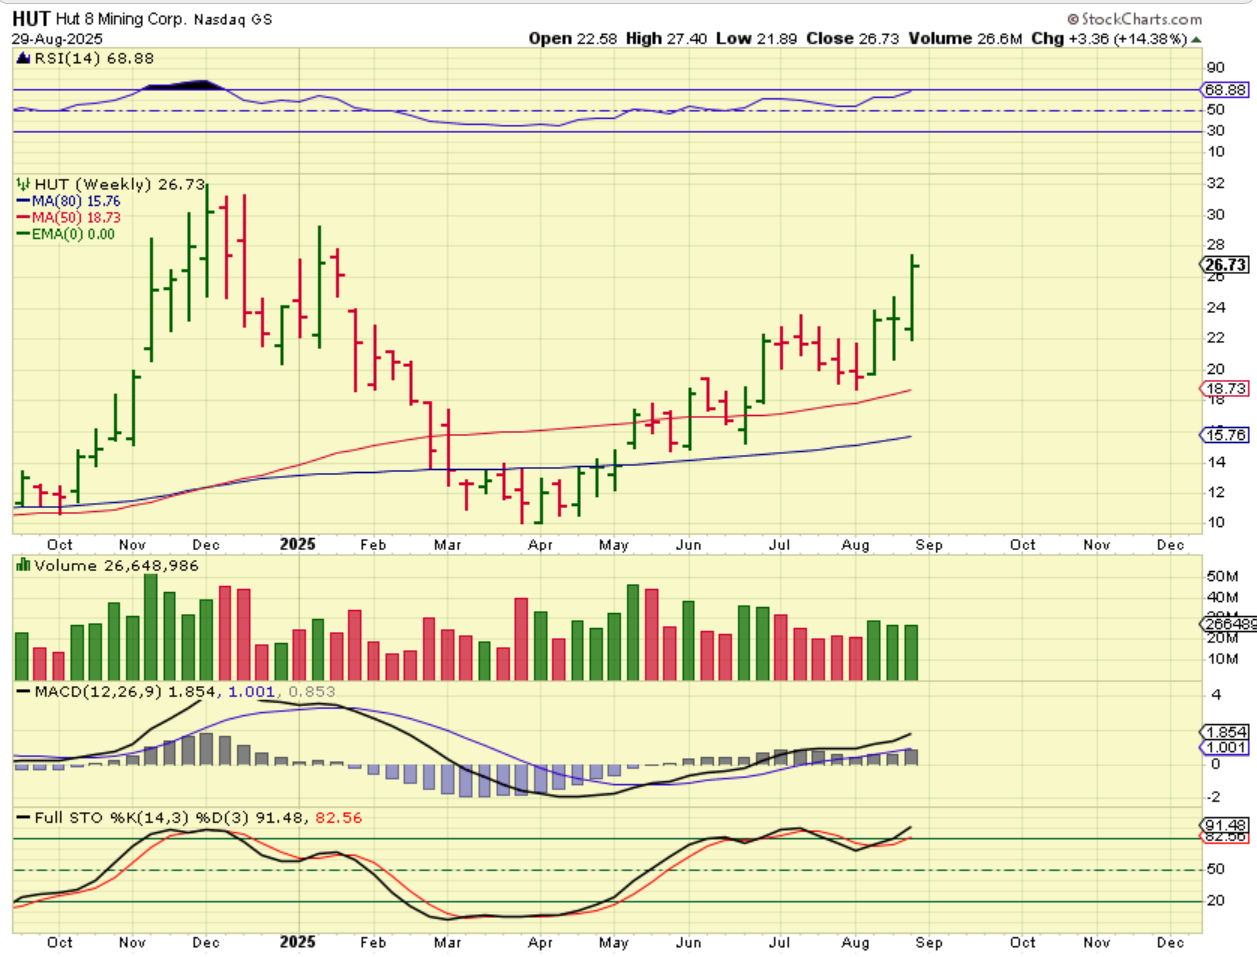Click the red 82.56 %D value in STO label

click(339, 818)
